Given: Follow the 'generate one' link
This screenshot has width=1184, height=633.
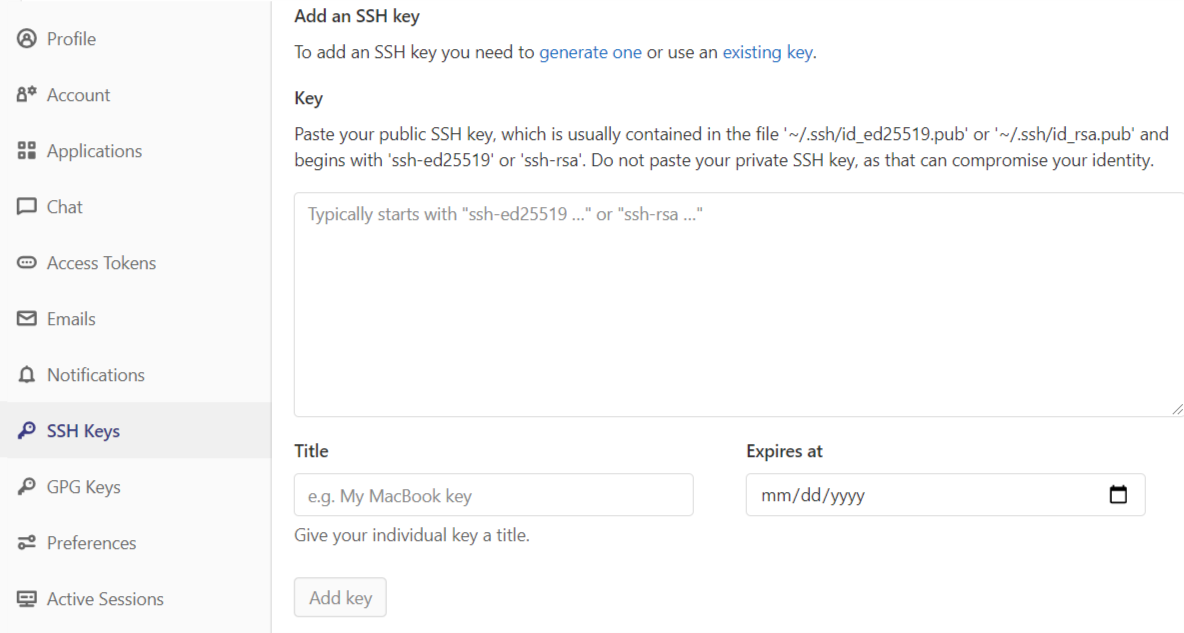Looking at the screenshot, I should tap(590, 52).
